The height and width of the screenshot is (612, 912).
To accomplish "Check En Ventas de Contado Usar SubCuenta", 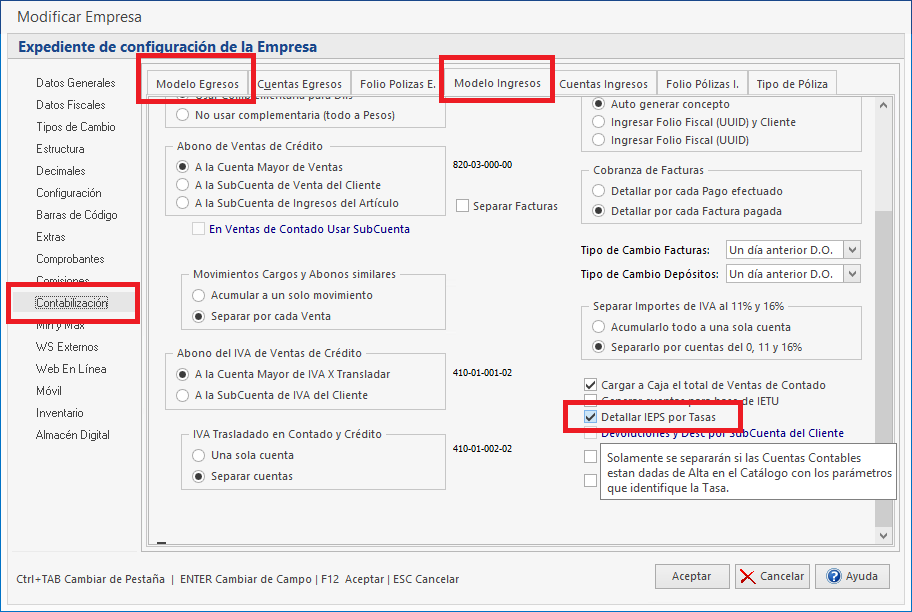I will pos(198,229).
